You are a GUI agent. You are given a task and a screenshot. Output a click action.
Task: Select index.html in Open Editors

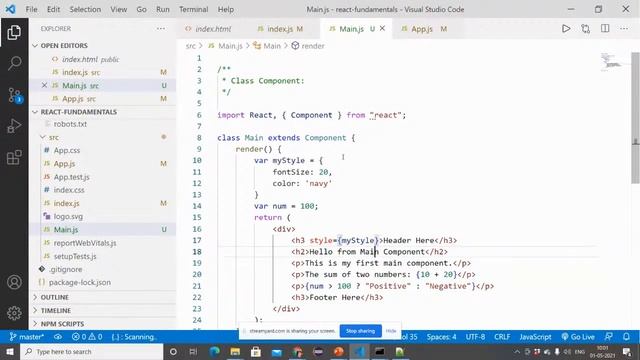pyautogui.click(x=91, y=59)
